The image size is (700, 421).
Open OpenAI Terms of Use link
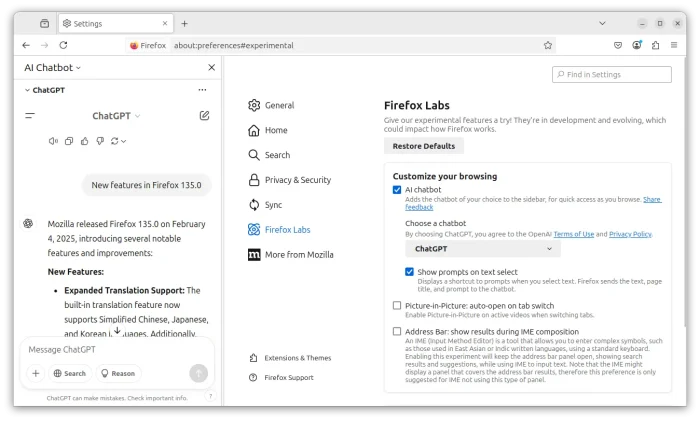click(x=574, y=234)
